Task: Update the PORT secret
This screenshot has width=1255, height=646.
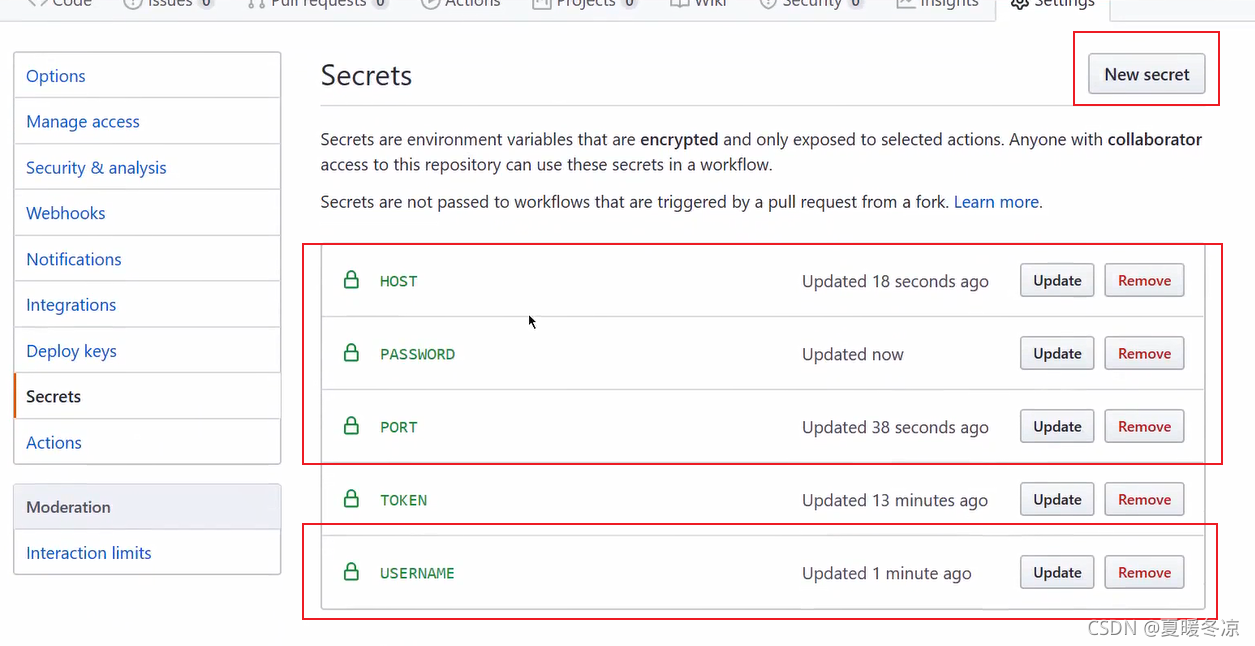Action: tap(1057, 426)
